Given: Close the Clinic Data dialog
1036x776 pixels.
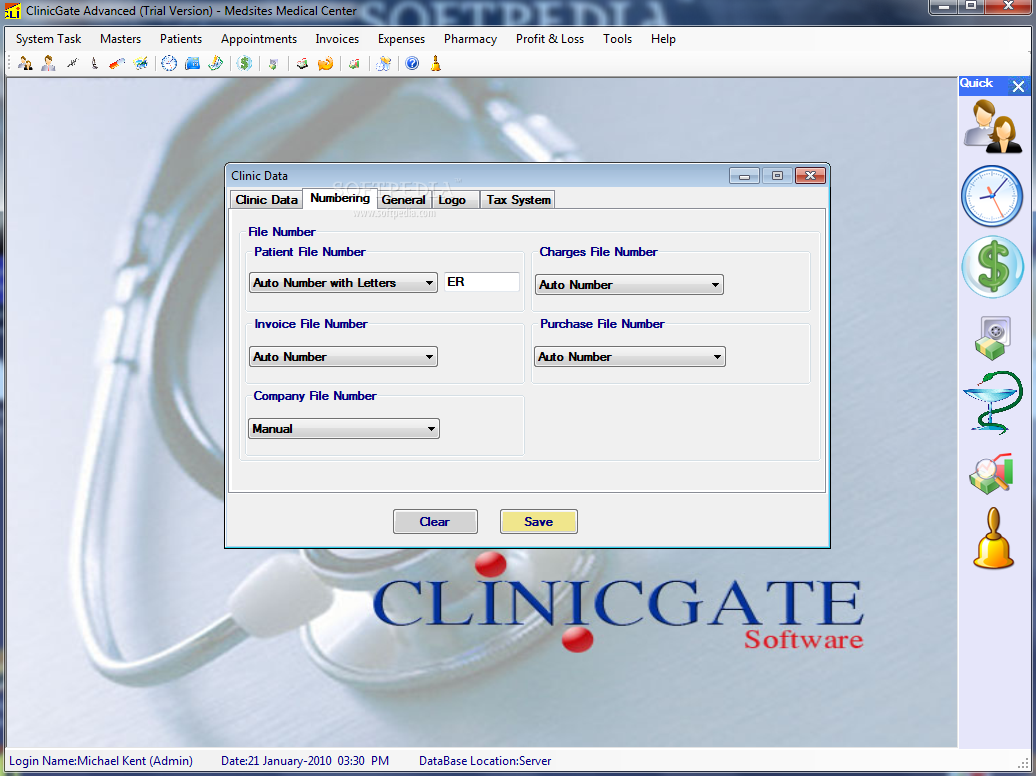Looking at the screenshot, I should point(811,176).
